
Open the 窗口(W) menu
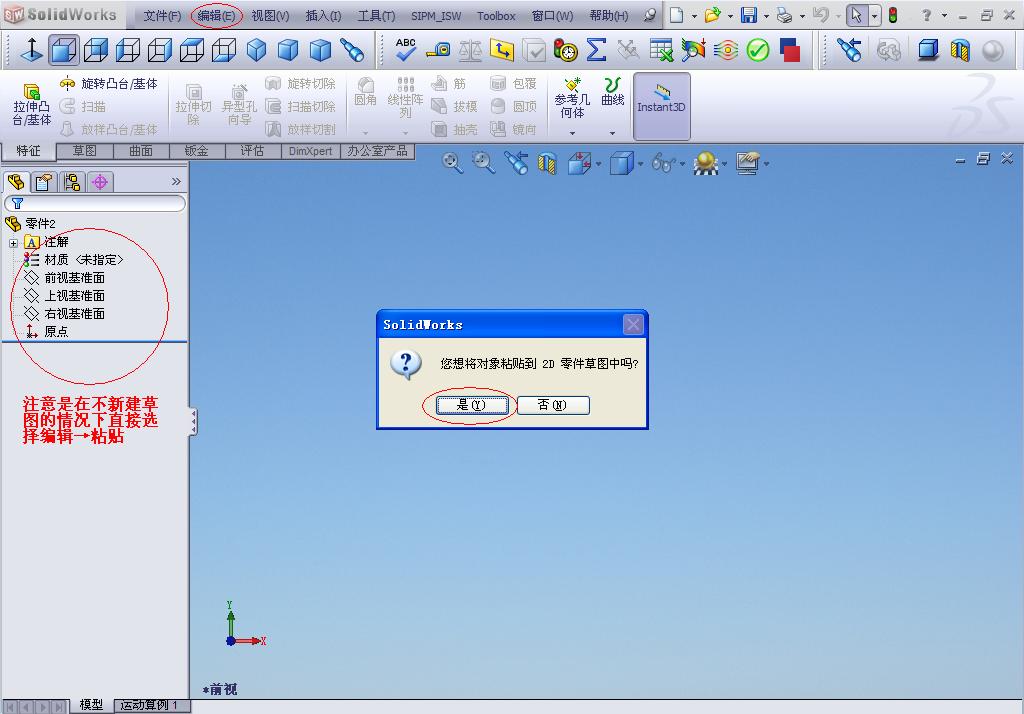552,16
